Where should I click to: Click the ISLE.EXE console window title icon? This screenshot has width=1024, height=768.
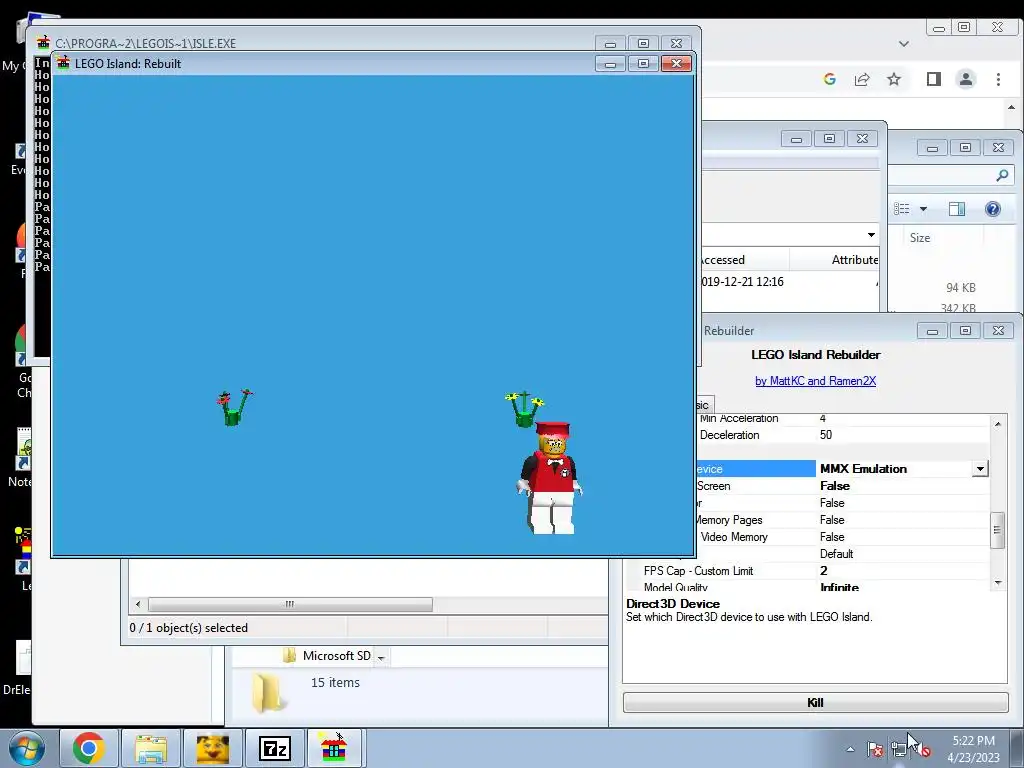[x=43, y=43]
